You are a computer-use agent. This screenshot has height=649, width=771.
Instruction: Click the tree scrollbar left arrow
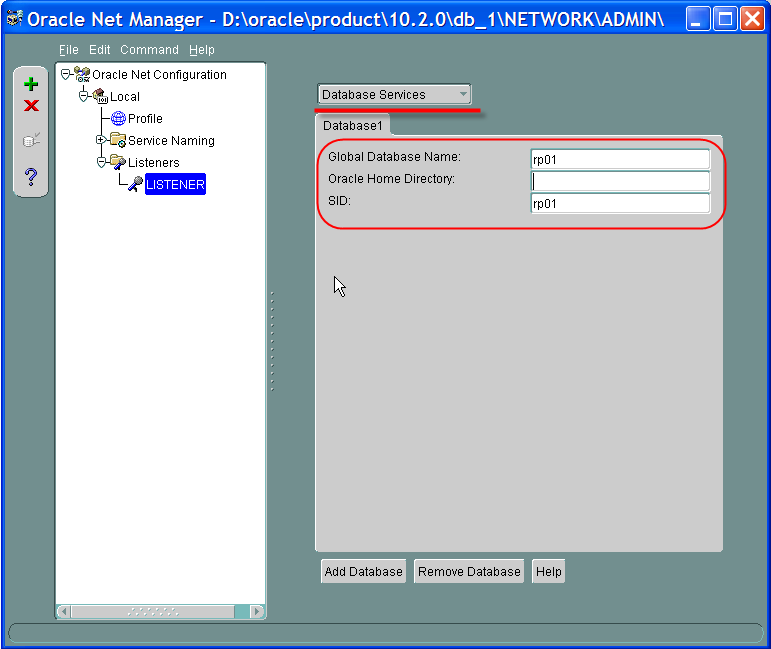[63, 611]
